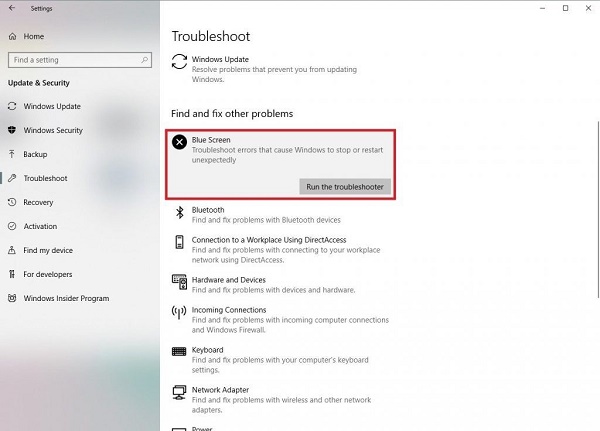Click the Bluetooth symbol icon
Image resolution: width=600 pixels, height=431 pixels.
[179, 212]
